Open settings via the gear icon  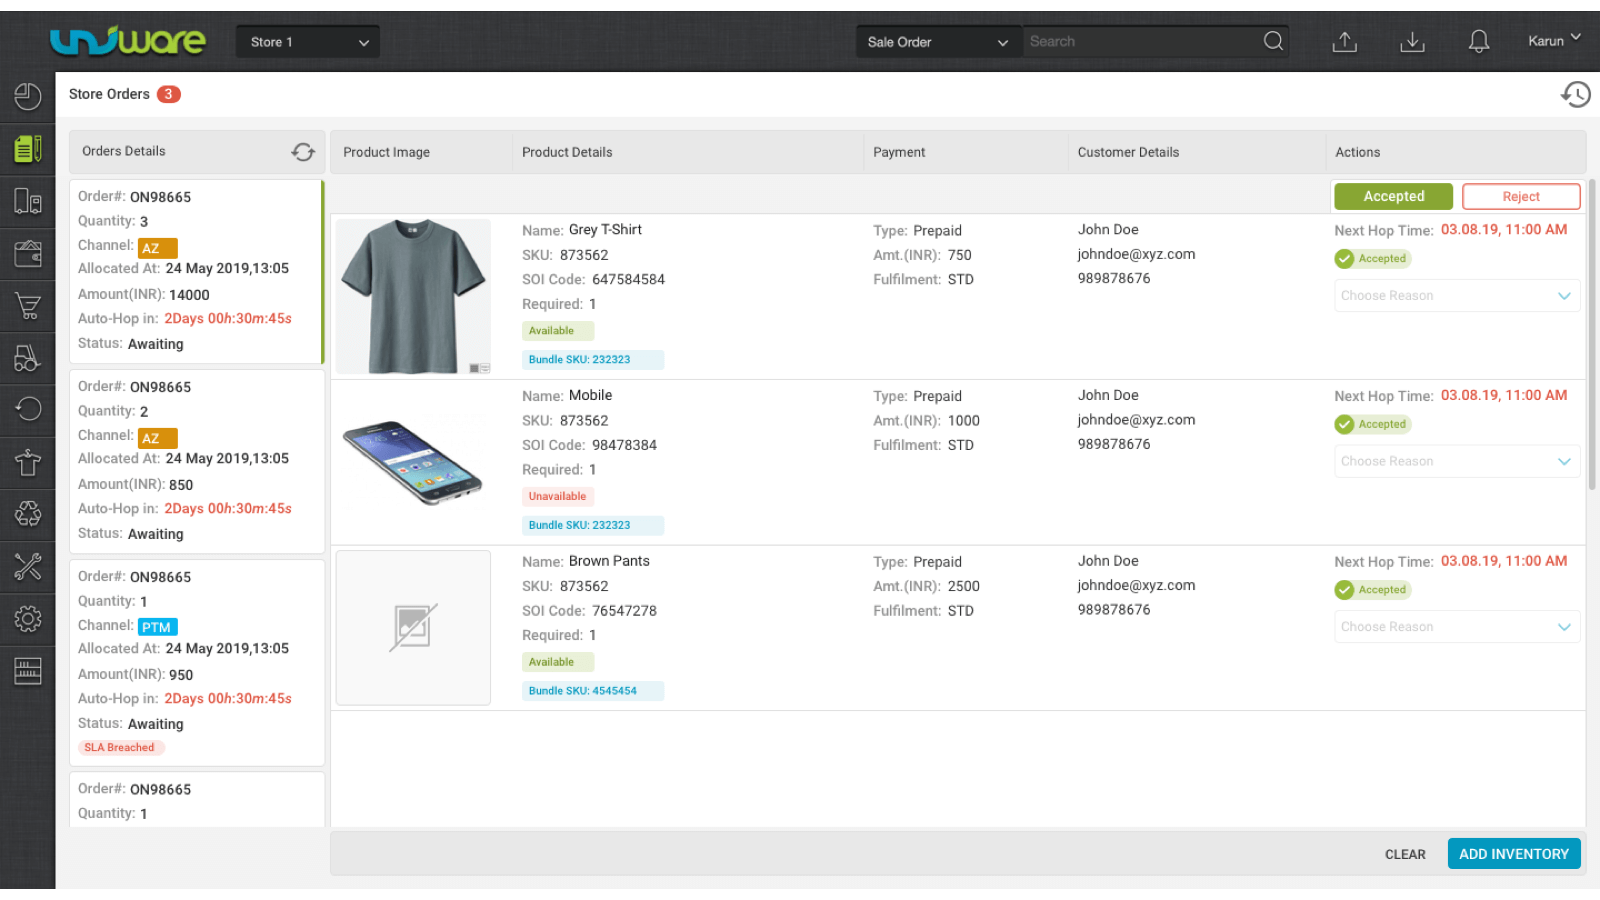[x=27, y=619]
